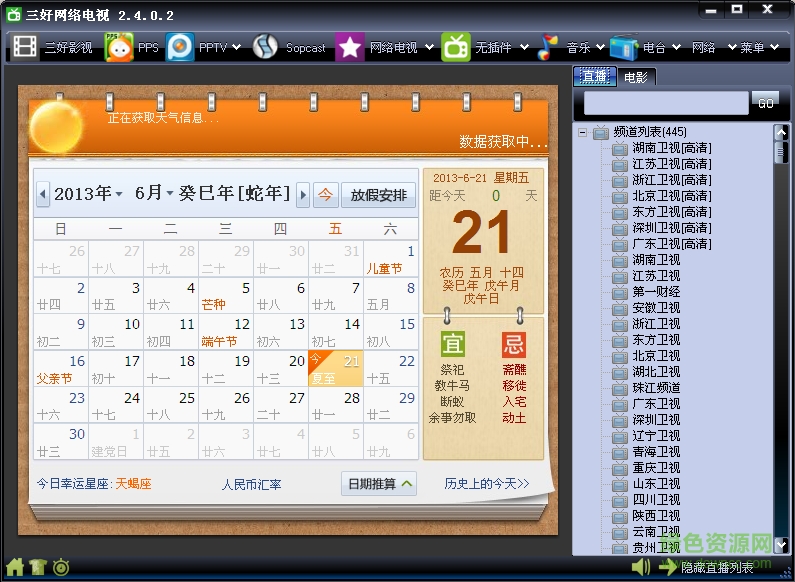795x582 pixels.
Task: Switch to the 直播 tab
Action: (x=595, y=77)
